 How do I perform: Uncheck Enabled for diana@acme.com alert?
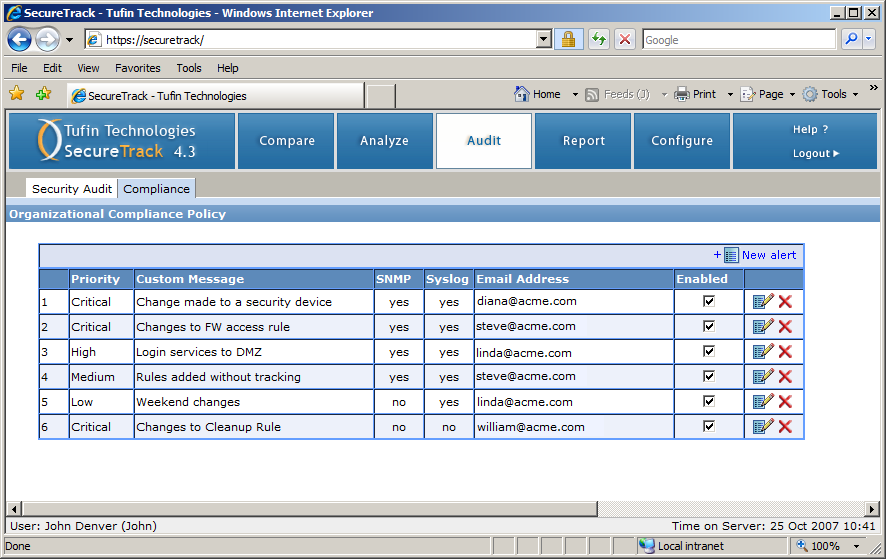coord(709,301)
